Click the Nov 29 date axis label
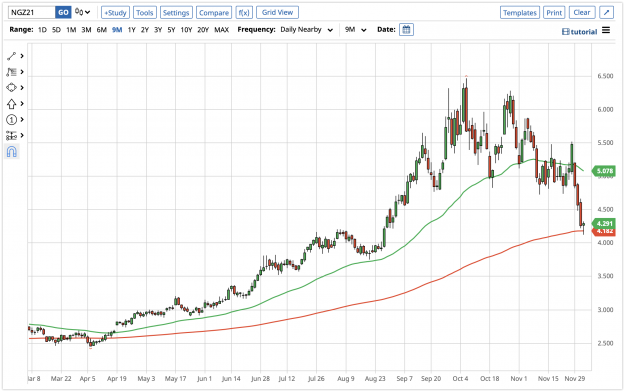This screenshot has height=392, width=625. (x=574, y=378)
